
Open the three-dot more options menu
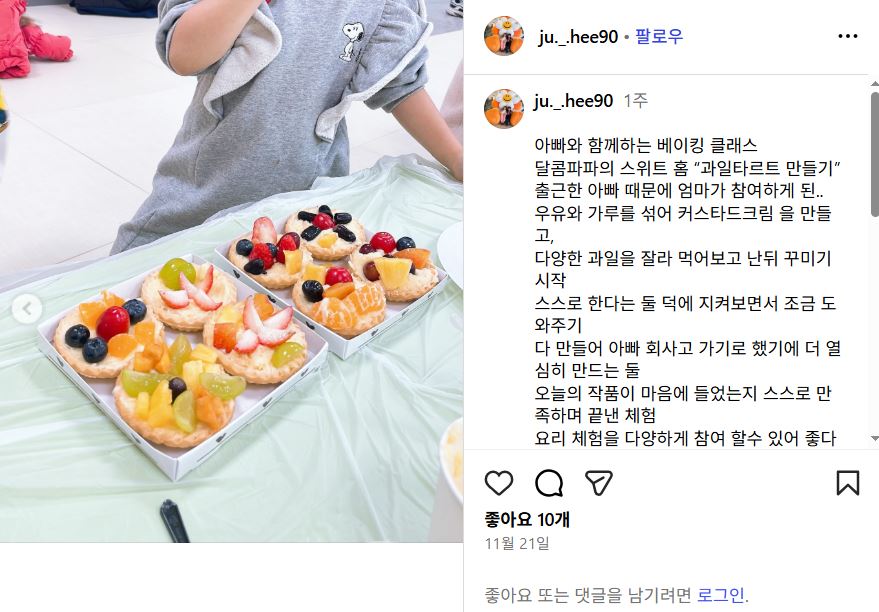pyautogui.click(x=848, y=36)
